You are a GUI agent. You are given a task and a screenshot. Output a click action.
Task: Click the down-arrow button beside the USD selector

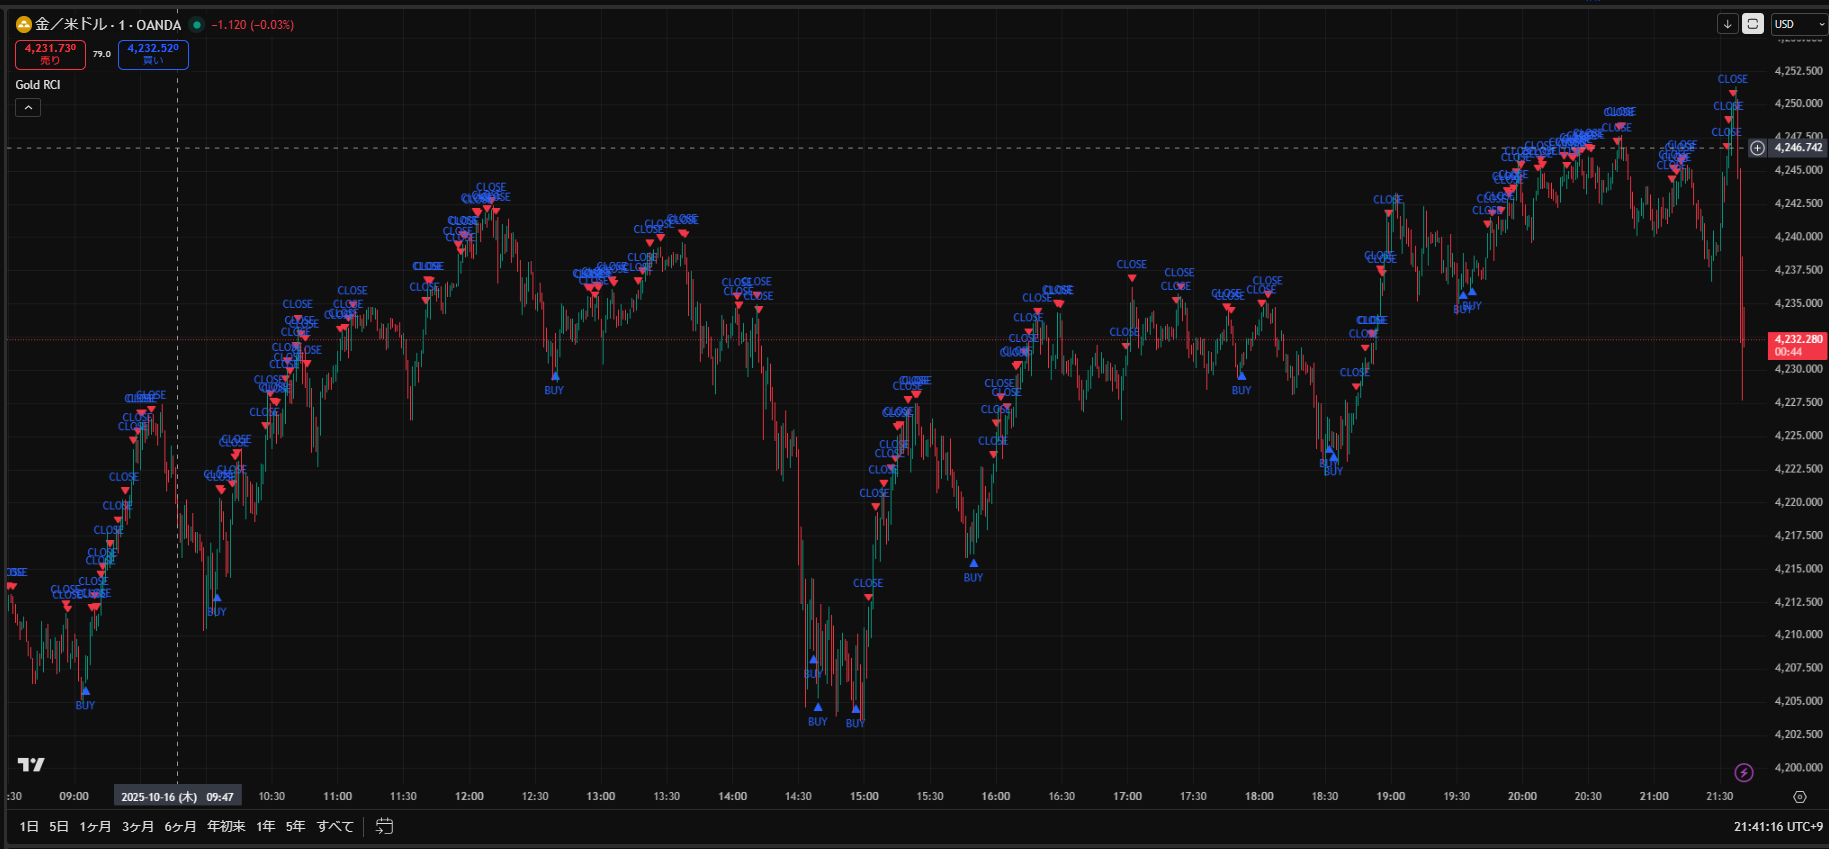point(1727,24)
